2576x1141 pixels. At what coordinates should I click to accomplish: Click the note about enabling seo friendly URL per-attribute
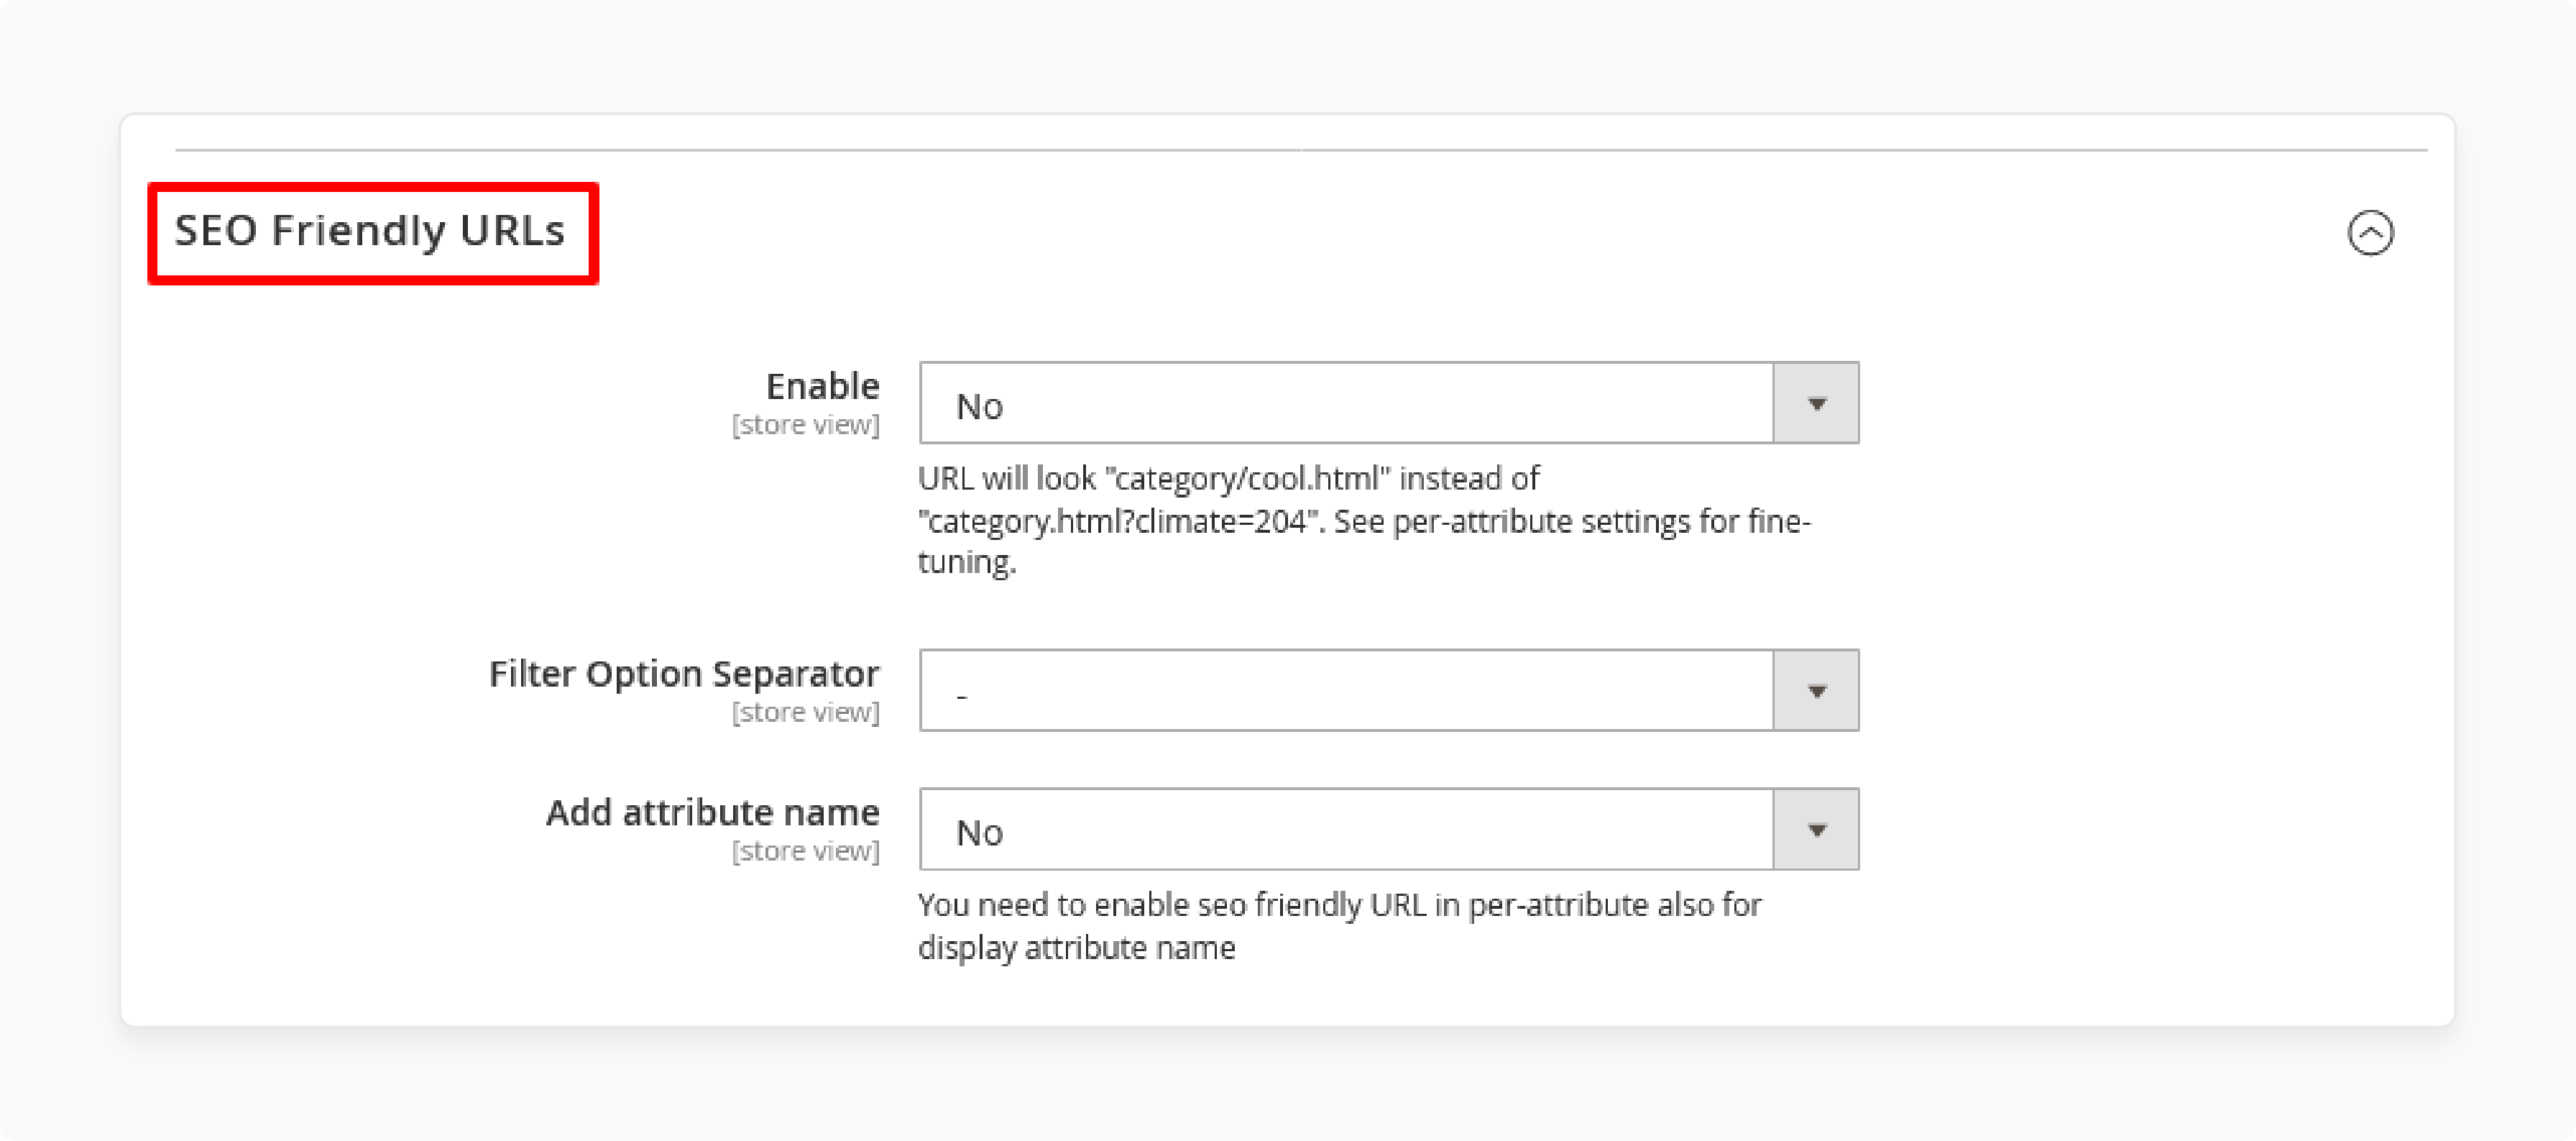(x=1339, y=926)
